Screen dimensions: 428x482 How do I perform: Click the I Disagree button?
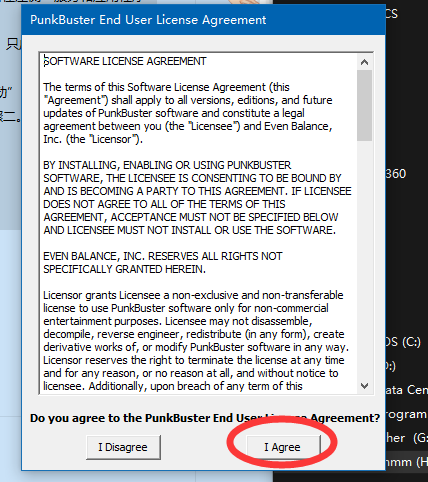point(123,447)
